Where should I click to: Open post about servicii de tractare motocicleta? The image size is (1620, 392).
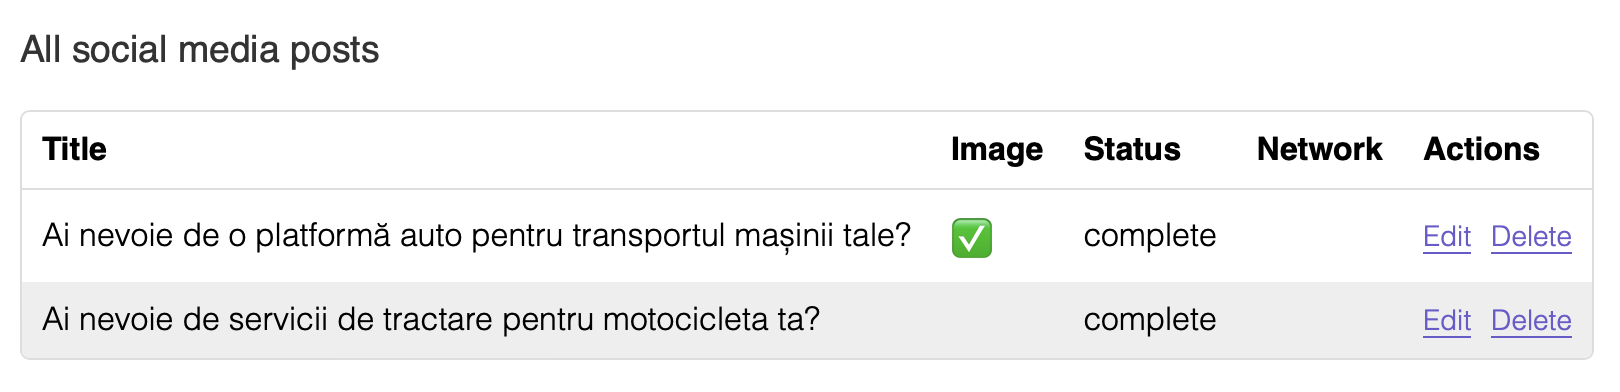431,319
